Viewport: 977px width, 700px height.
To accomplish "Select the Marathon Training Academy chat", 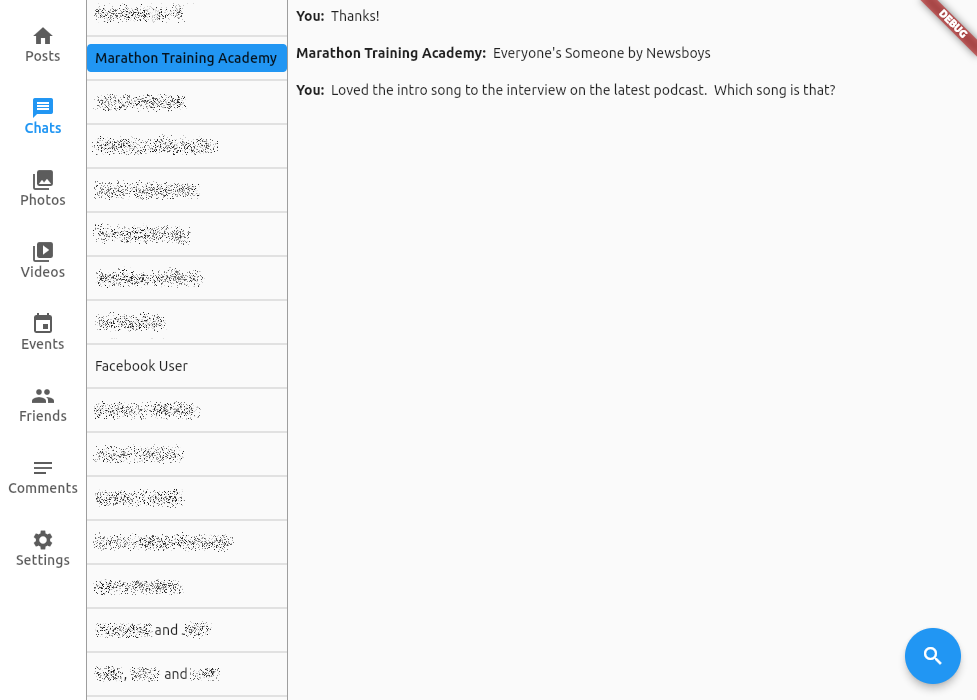I will 186,58.
